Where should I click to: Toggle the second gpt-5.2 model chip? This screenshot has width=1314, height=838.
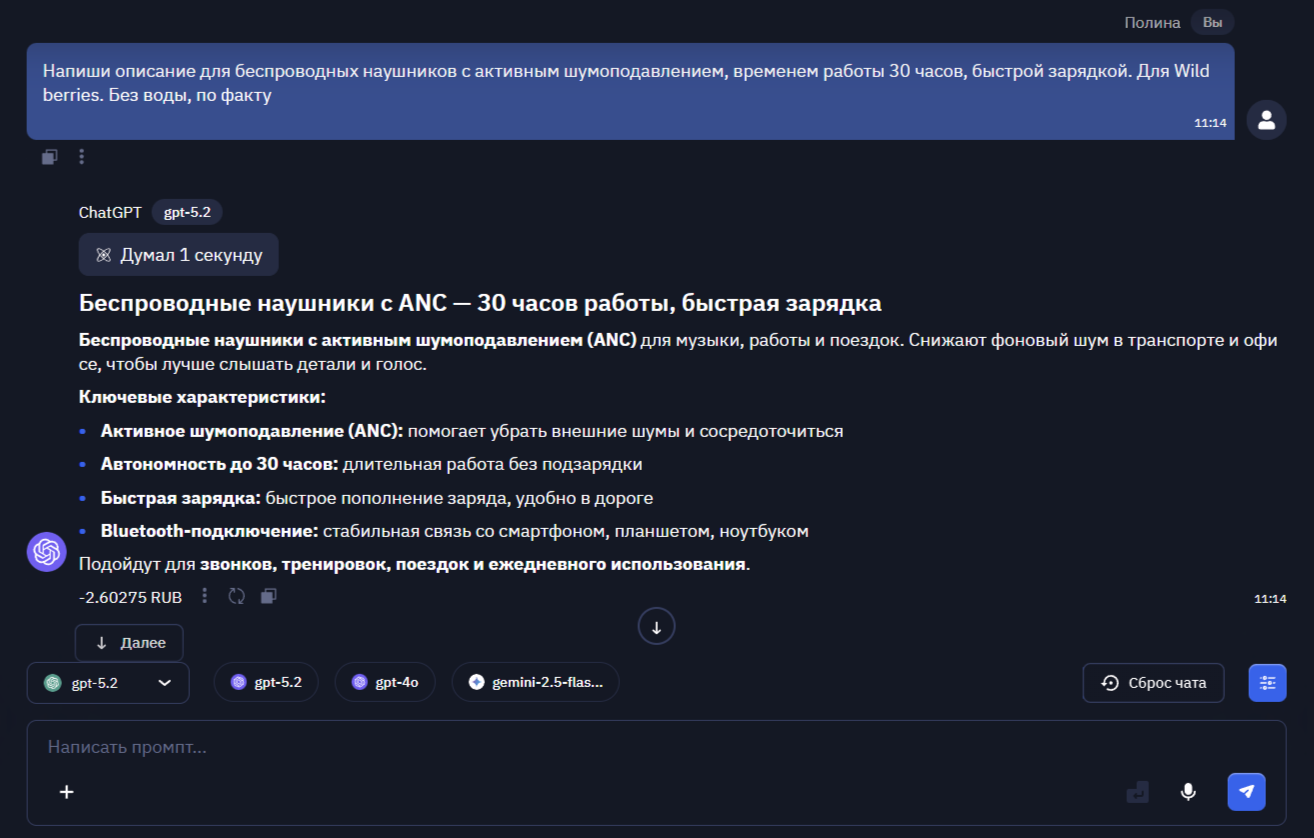coord(266,681)
